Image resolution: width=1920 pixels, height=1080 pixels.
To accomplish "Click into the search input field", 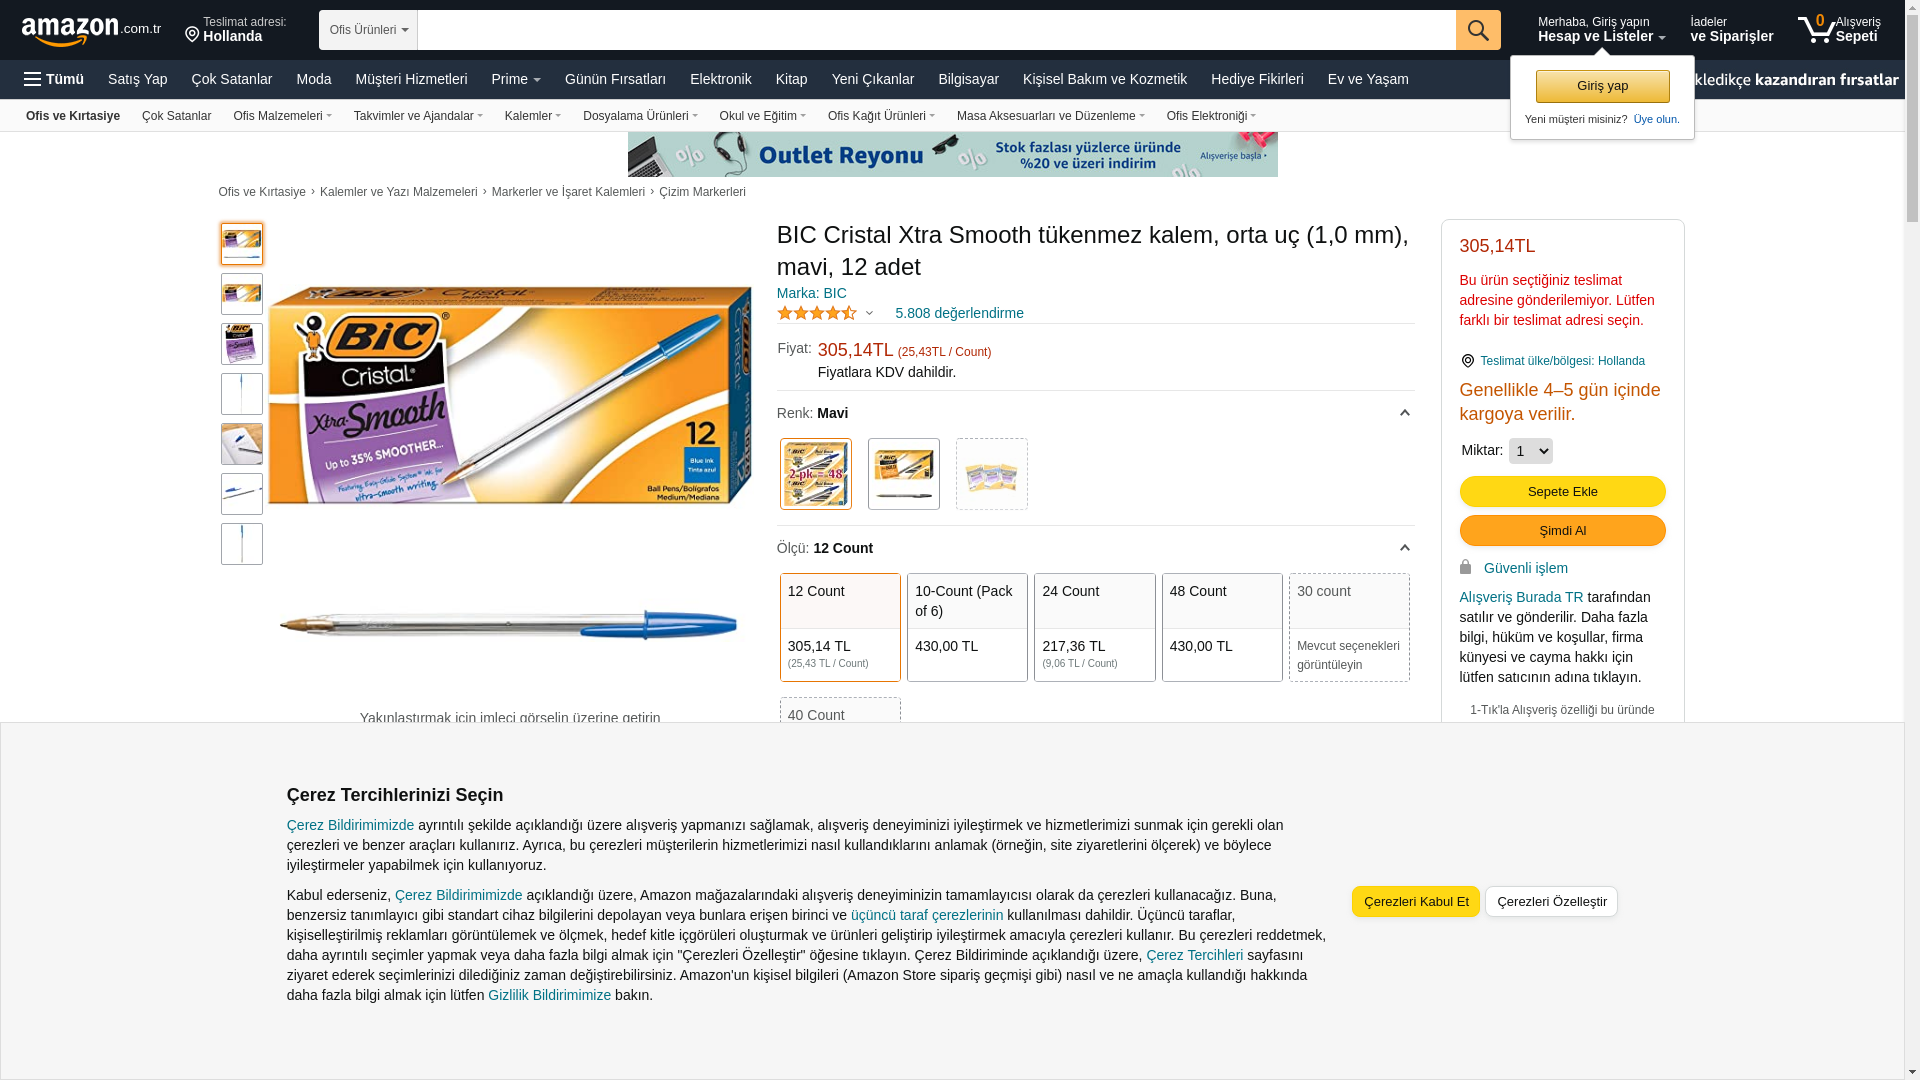I will (x=935, y=30).
